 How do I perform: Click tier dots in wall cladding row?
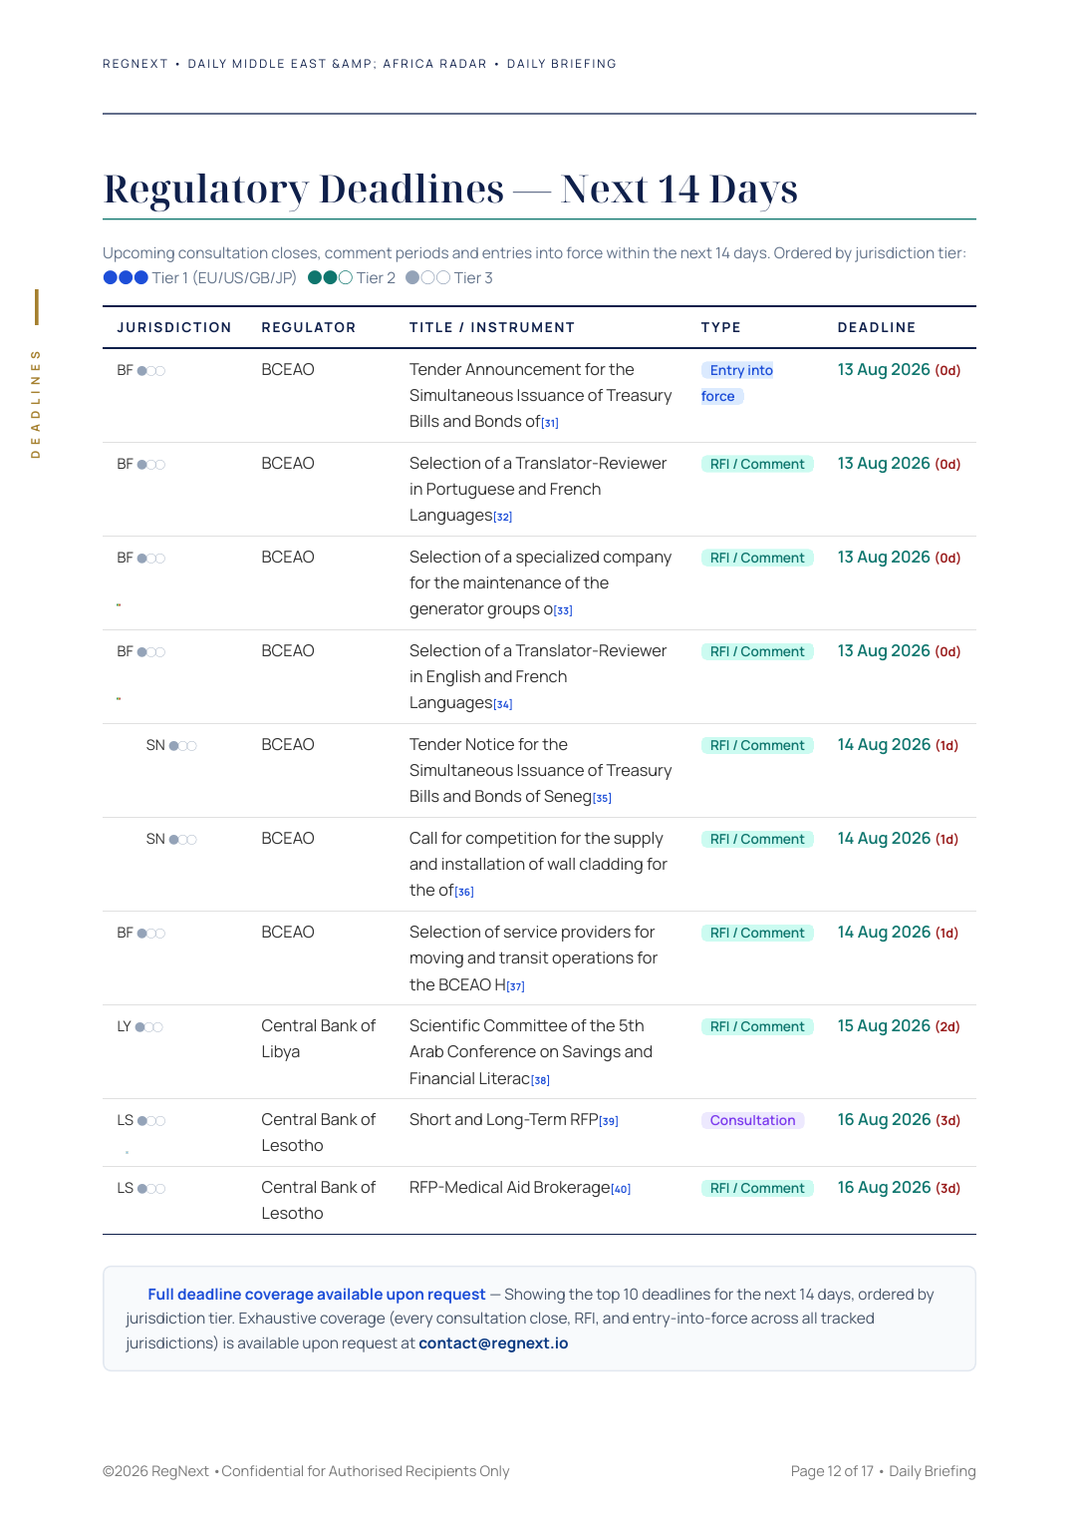[183, 840]
